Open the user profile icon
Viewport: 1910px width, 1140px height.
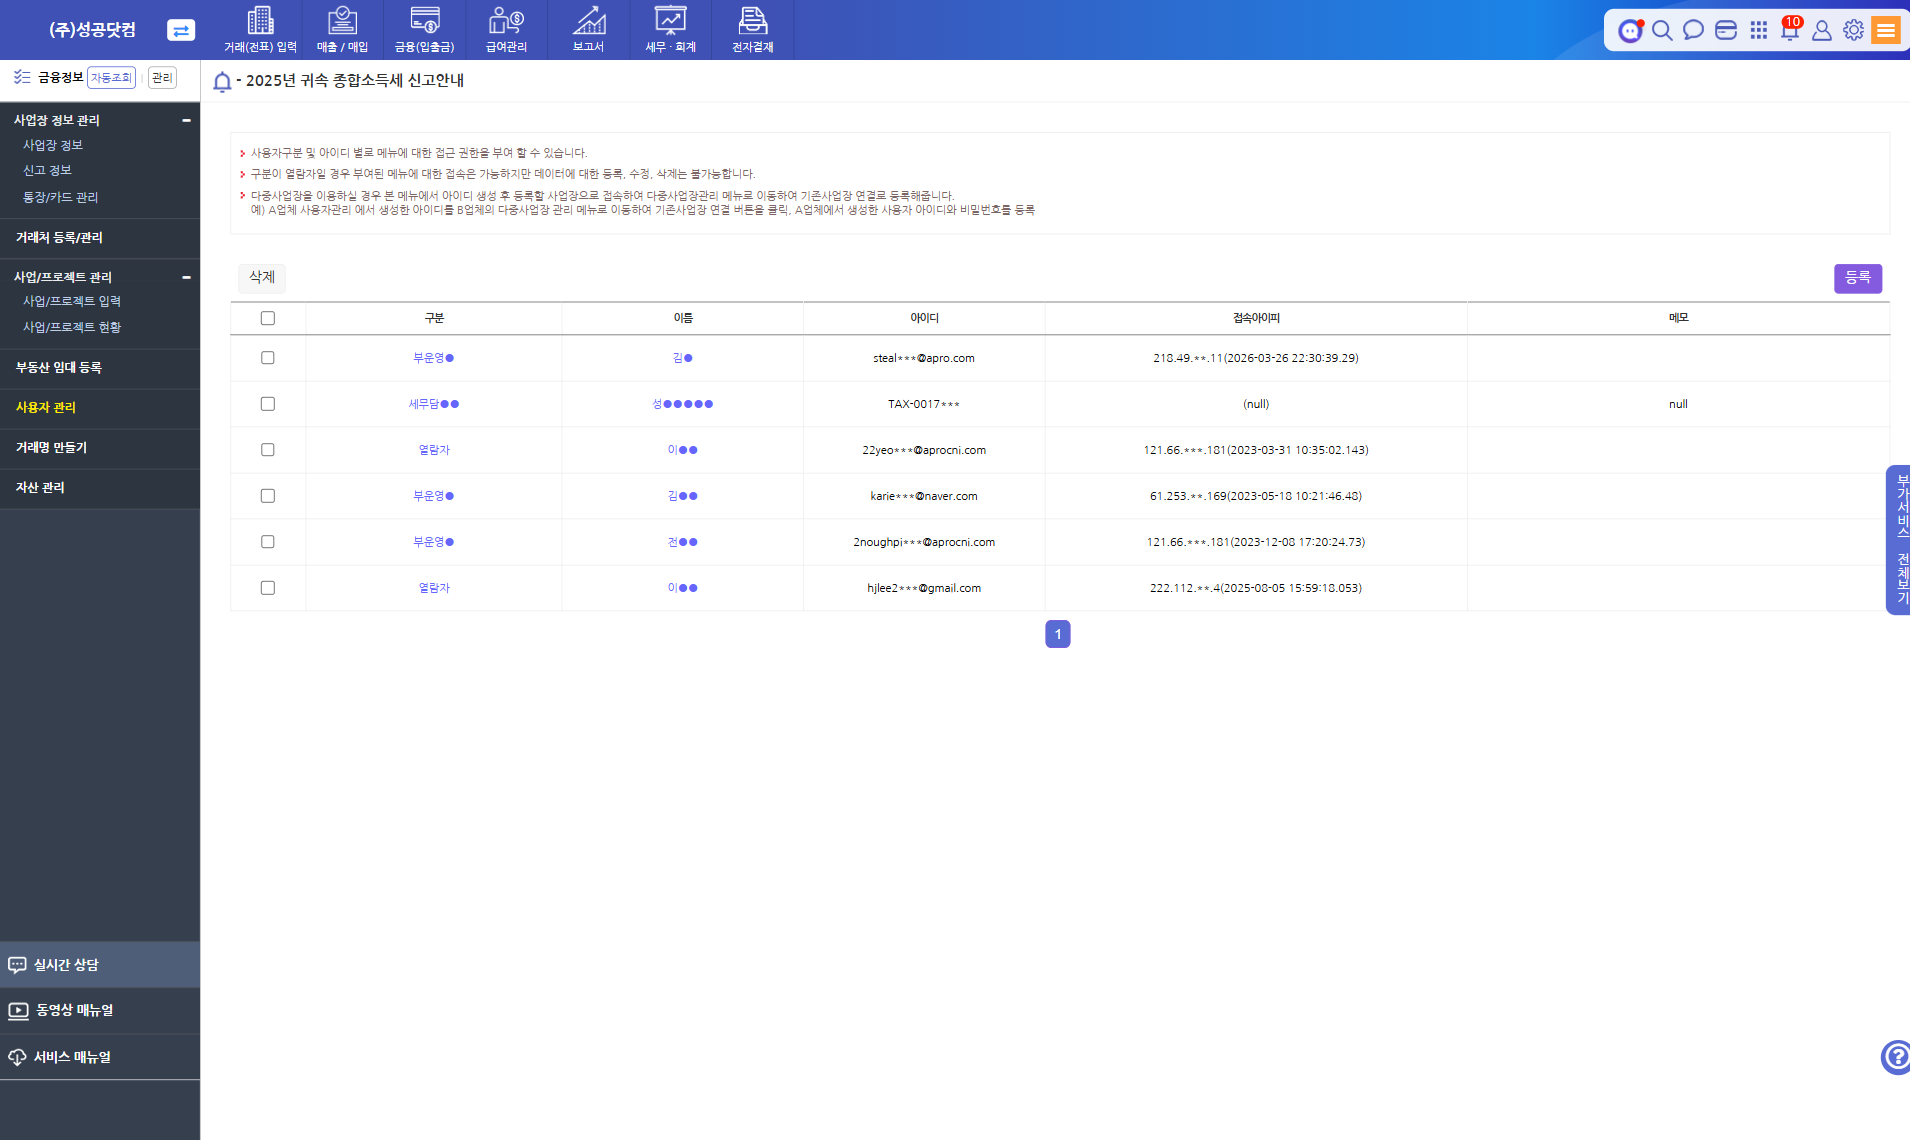[x=1822, y=30]
